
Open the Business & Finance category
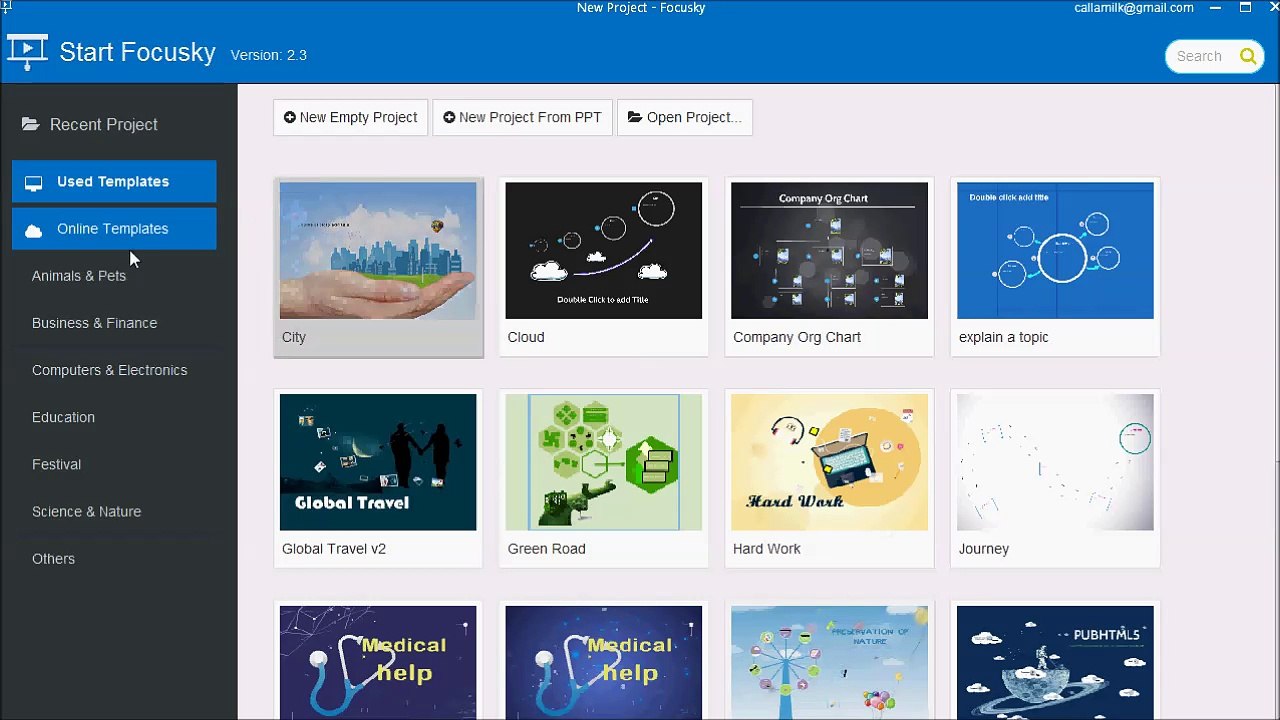pyautogui.click(x=94, y=323)
